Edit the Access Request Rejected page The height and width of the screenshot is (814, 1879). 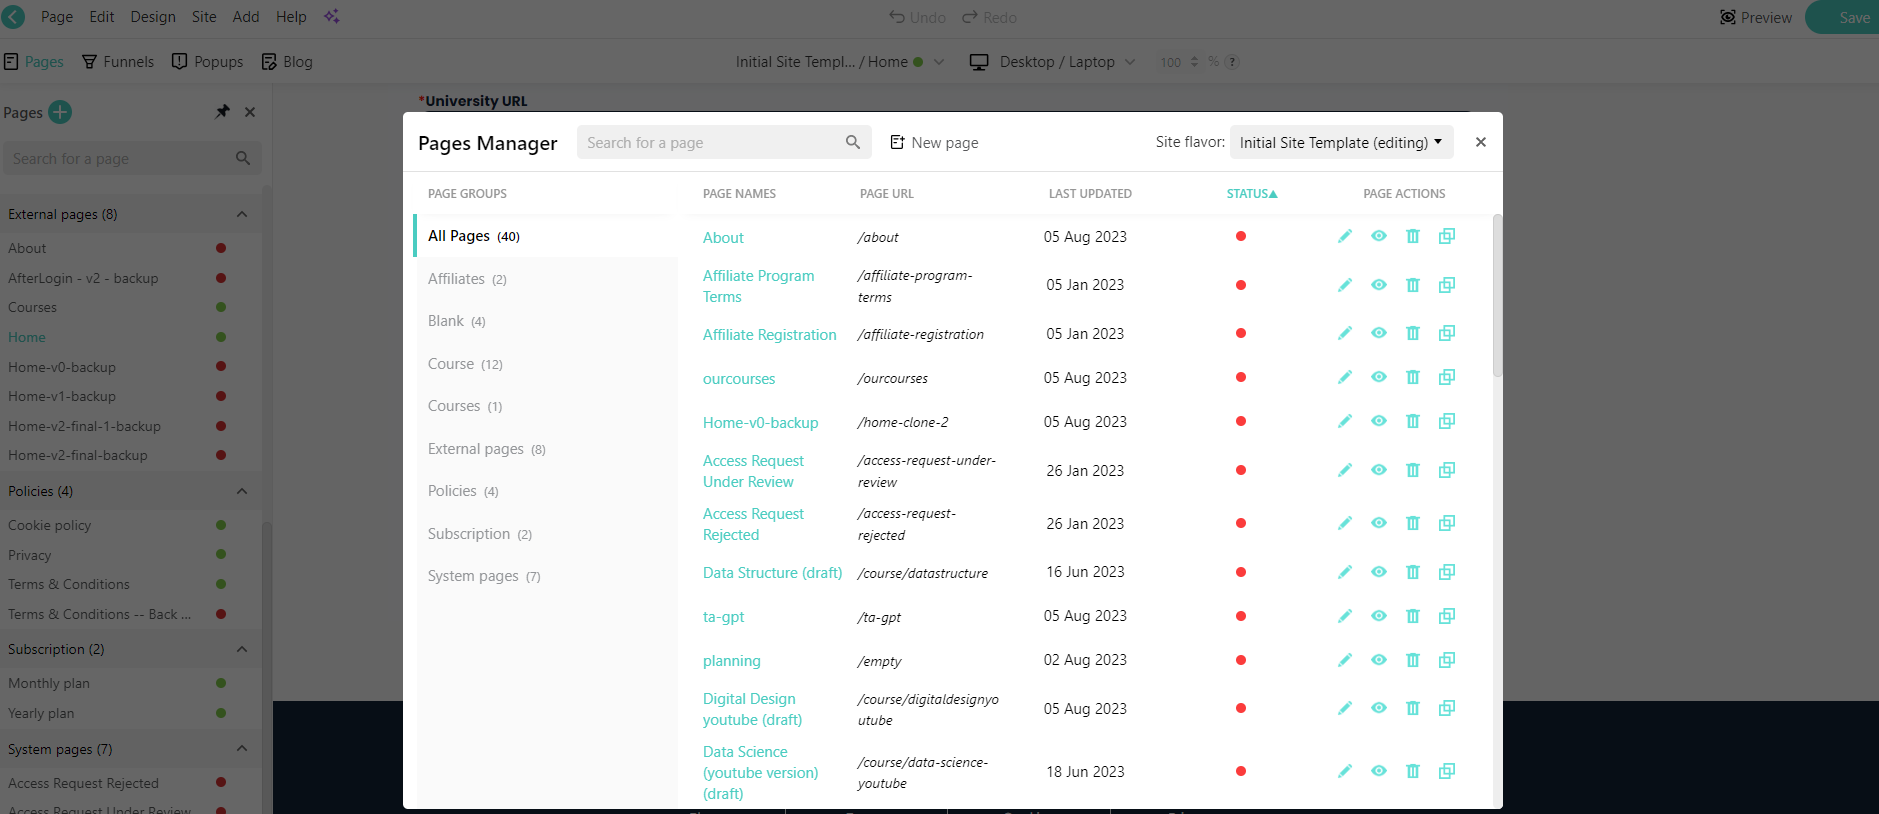pos(1345,523)
